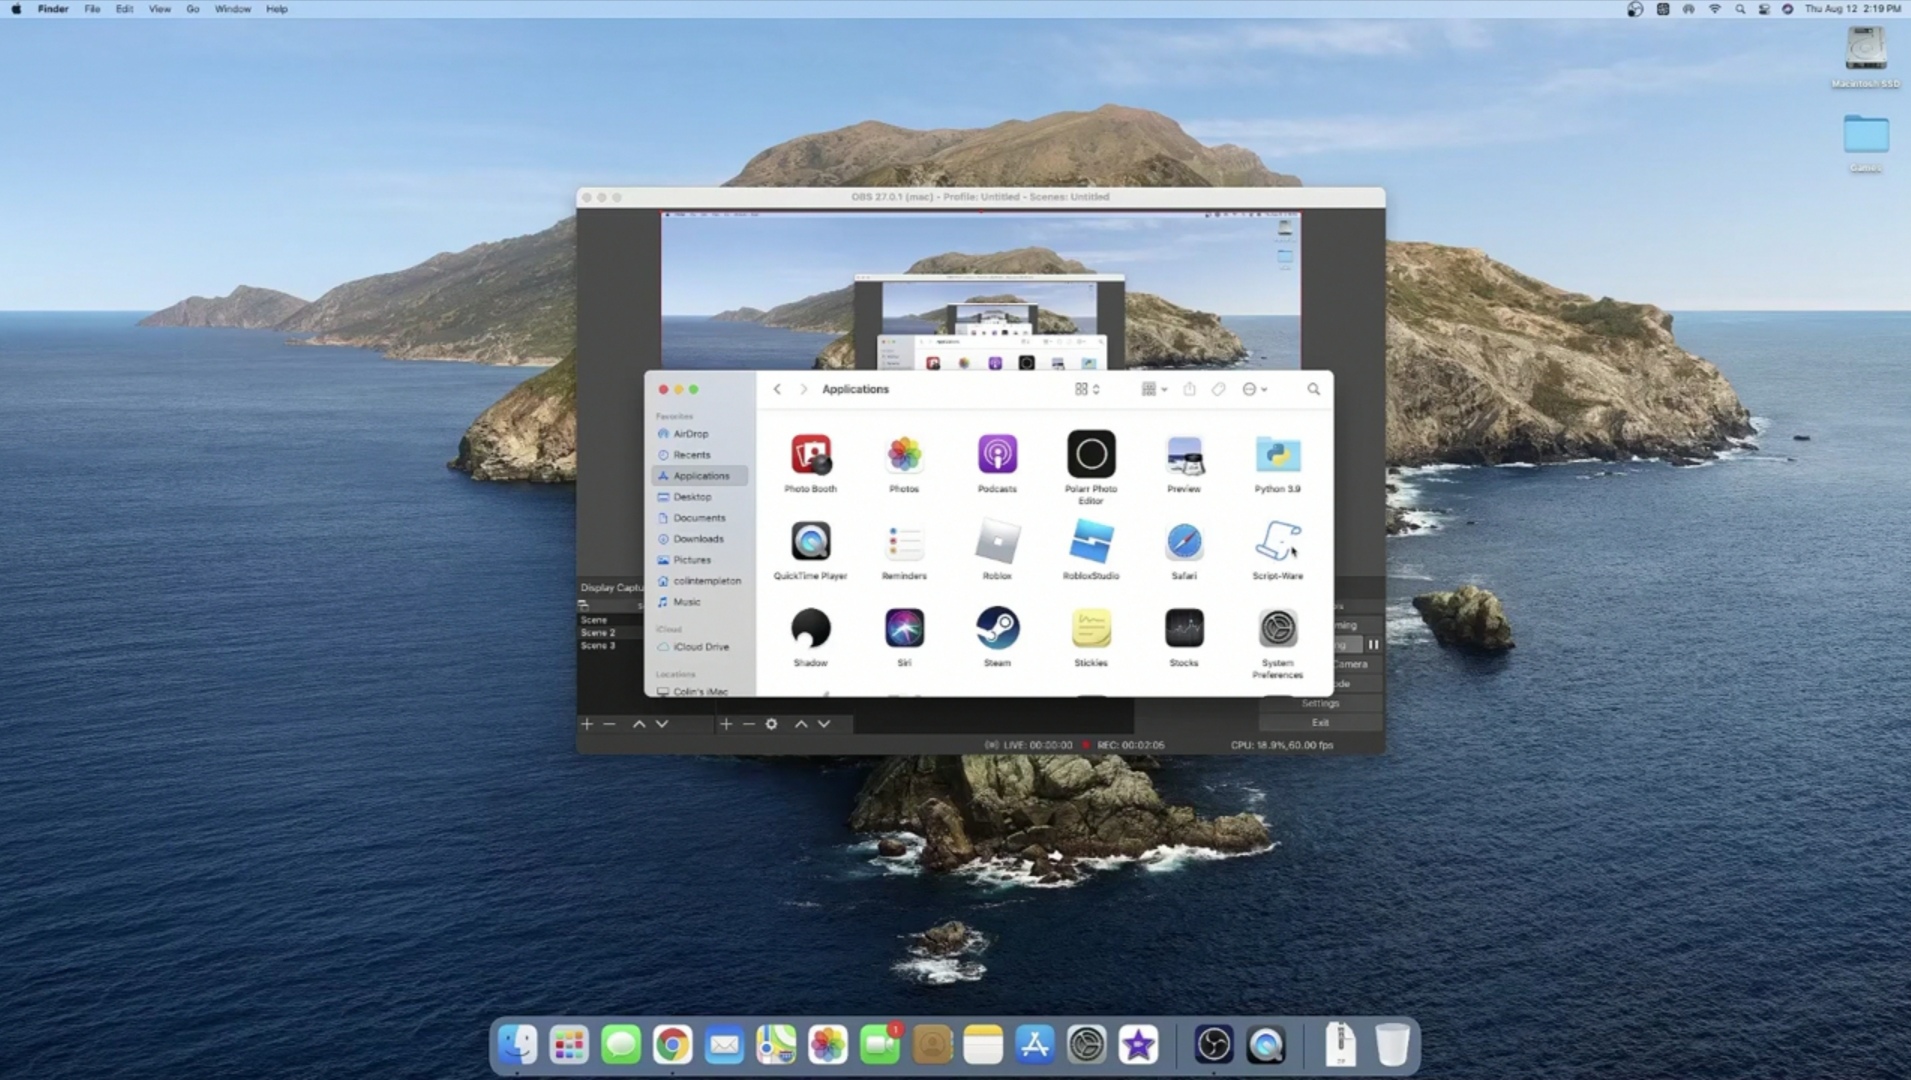Screen dimensions: 1911x1080
Task: Move scene up in OBS
Action: pyautogui.click(x=639, y=724)
